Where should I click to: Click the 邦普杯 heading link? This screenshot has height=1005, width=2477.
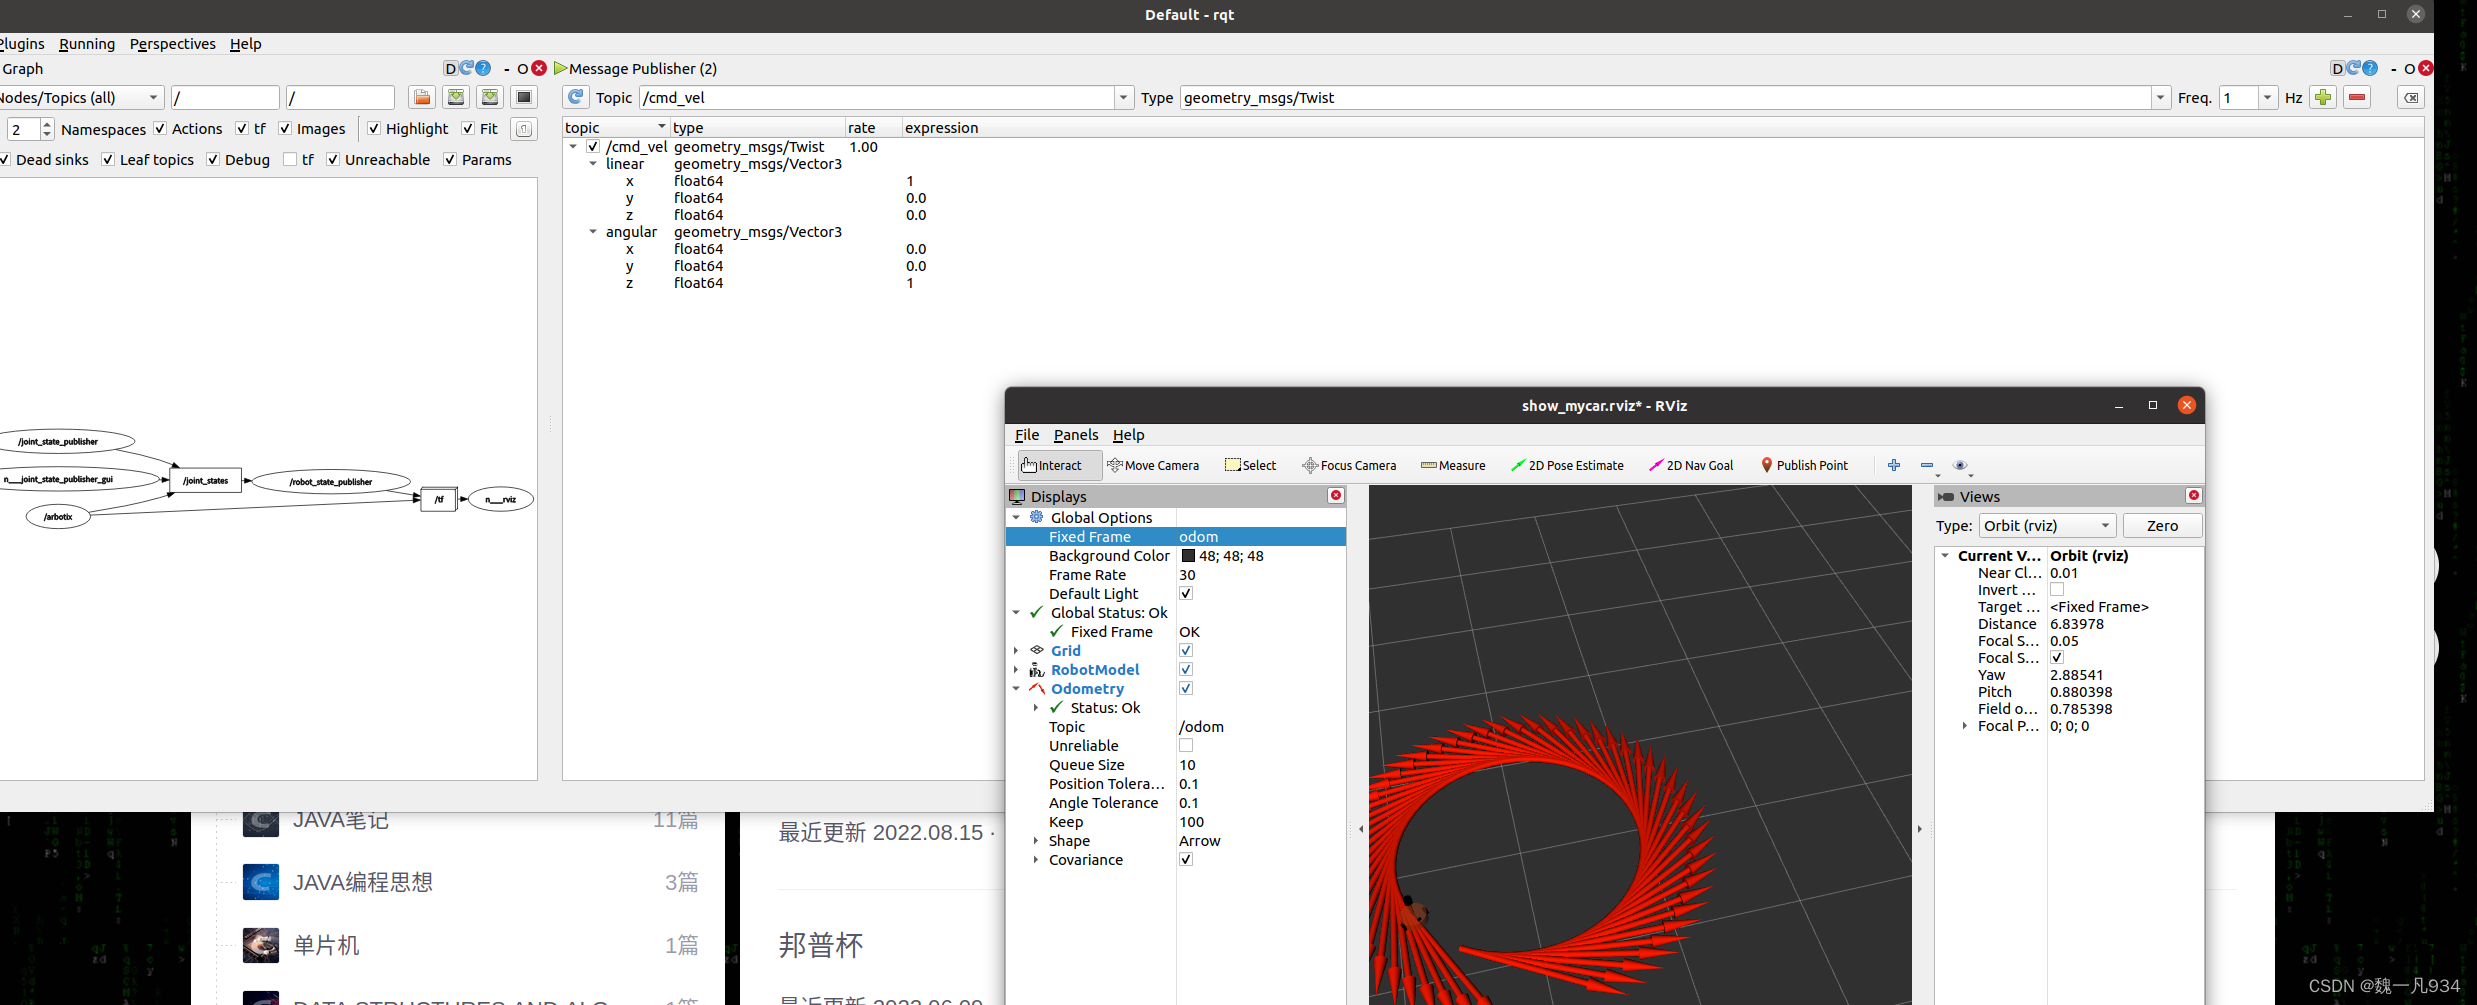[821, 945]
